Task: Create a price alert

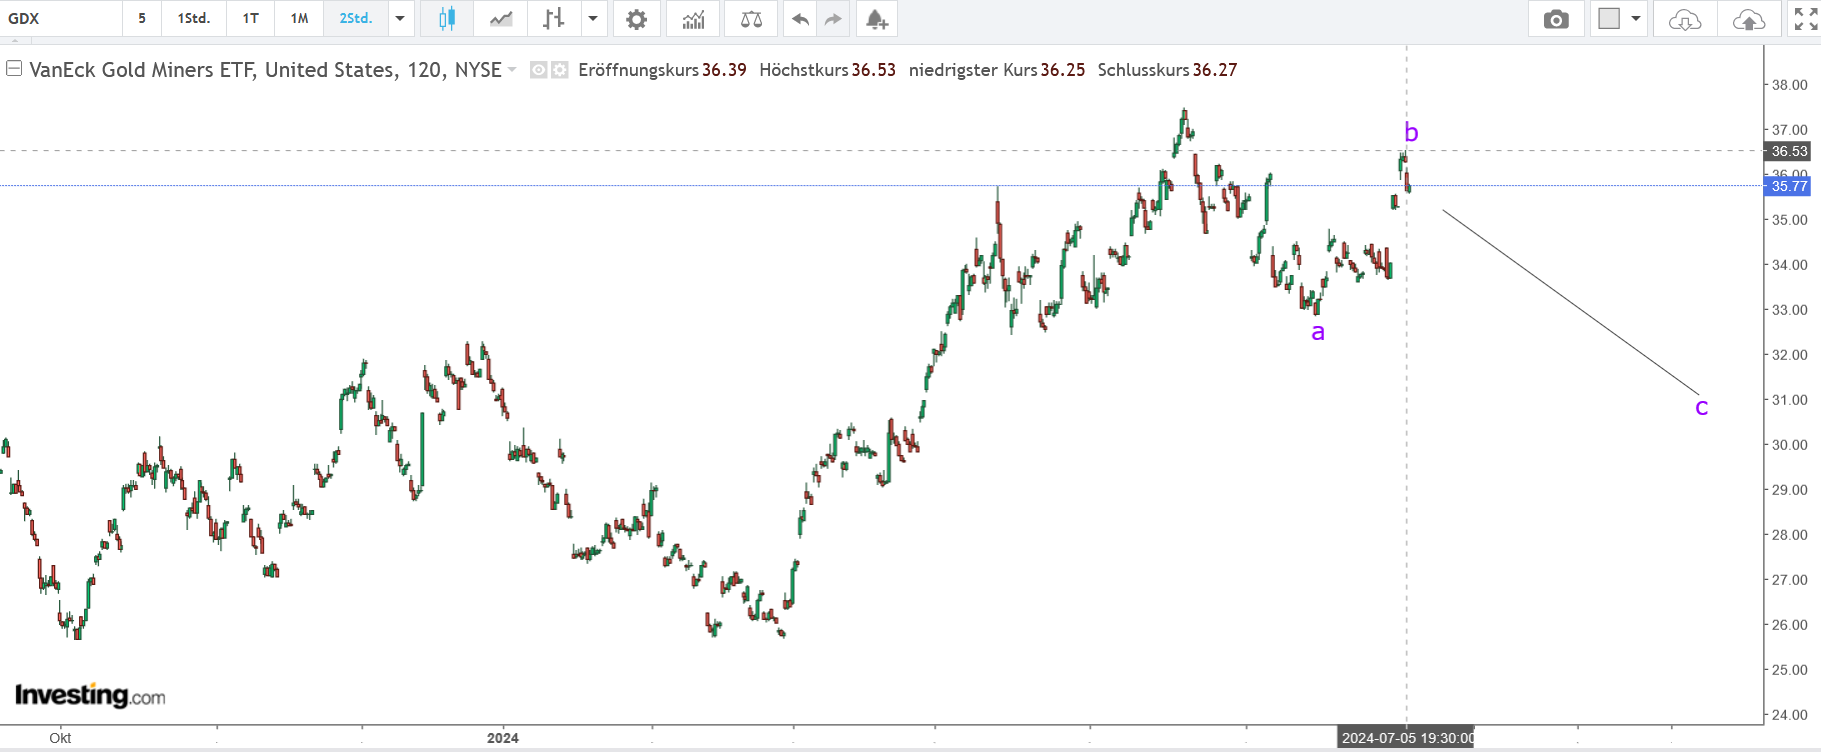Action: click(x=876, y=19)
